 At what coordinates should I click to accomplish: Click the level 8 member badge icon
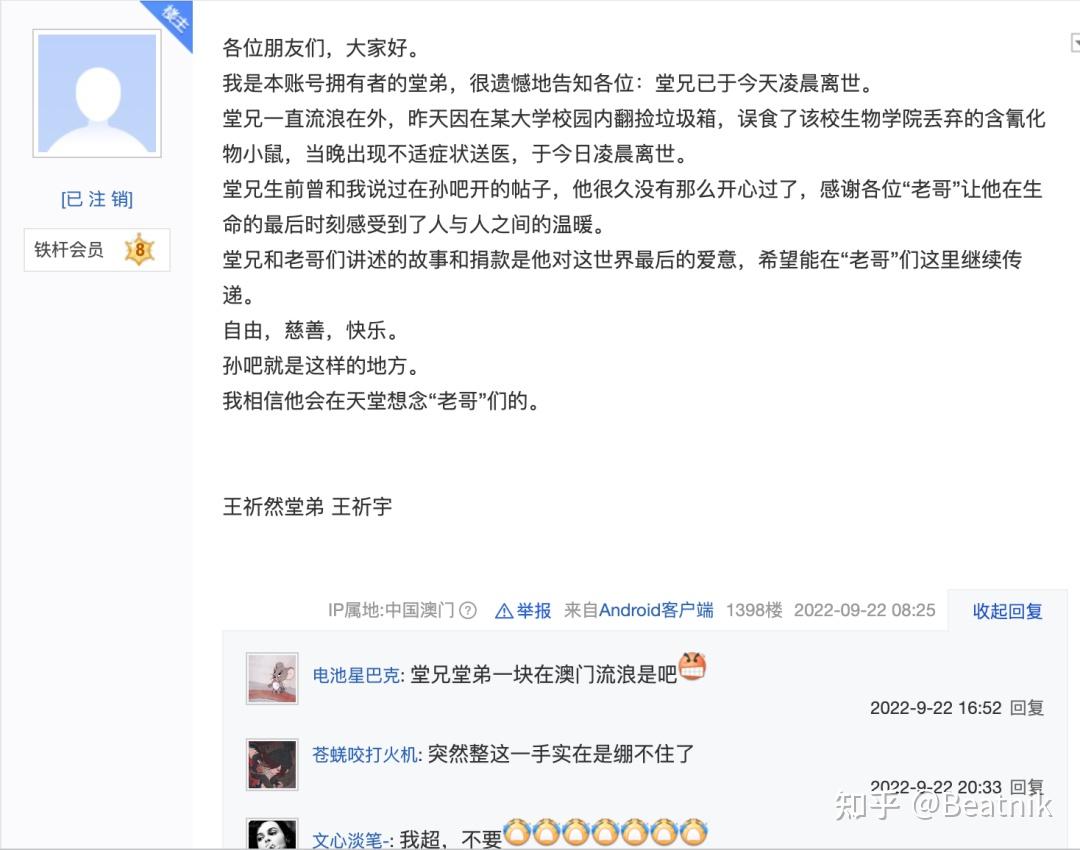coord(140,249)
